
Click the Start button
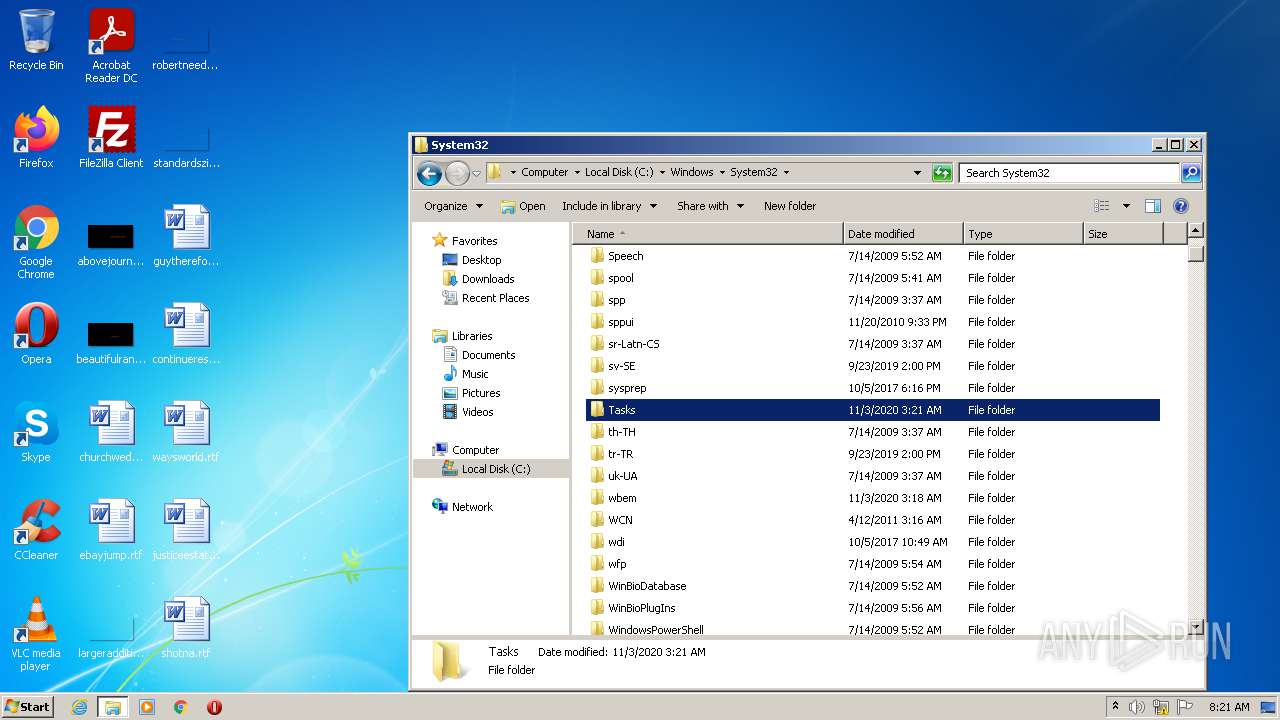(x=28, y=707)
